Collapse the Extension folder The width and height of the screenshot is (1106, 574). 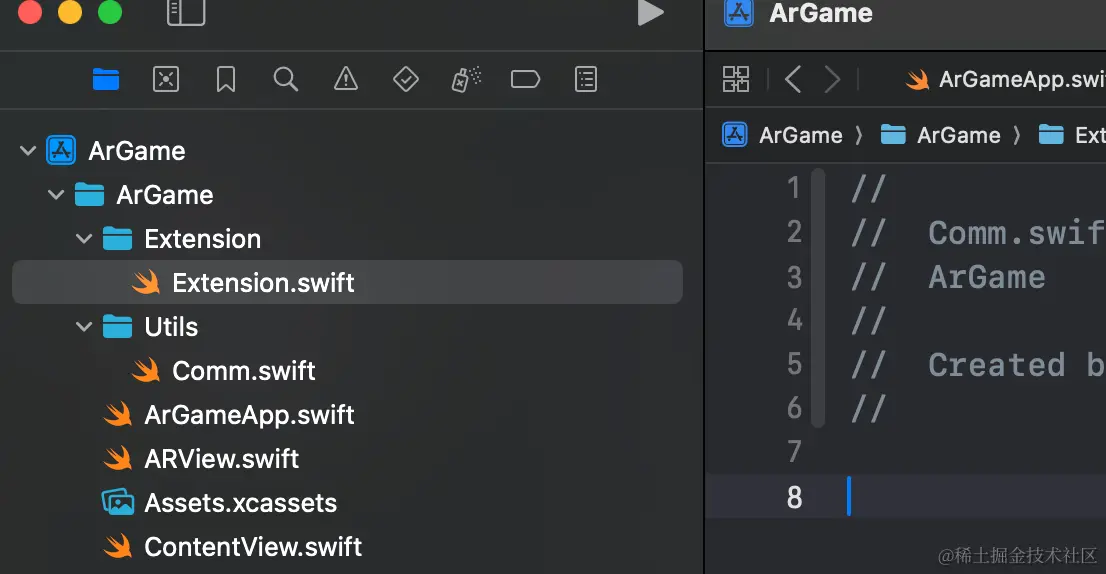tap(84, 239)
